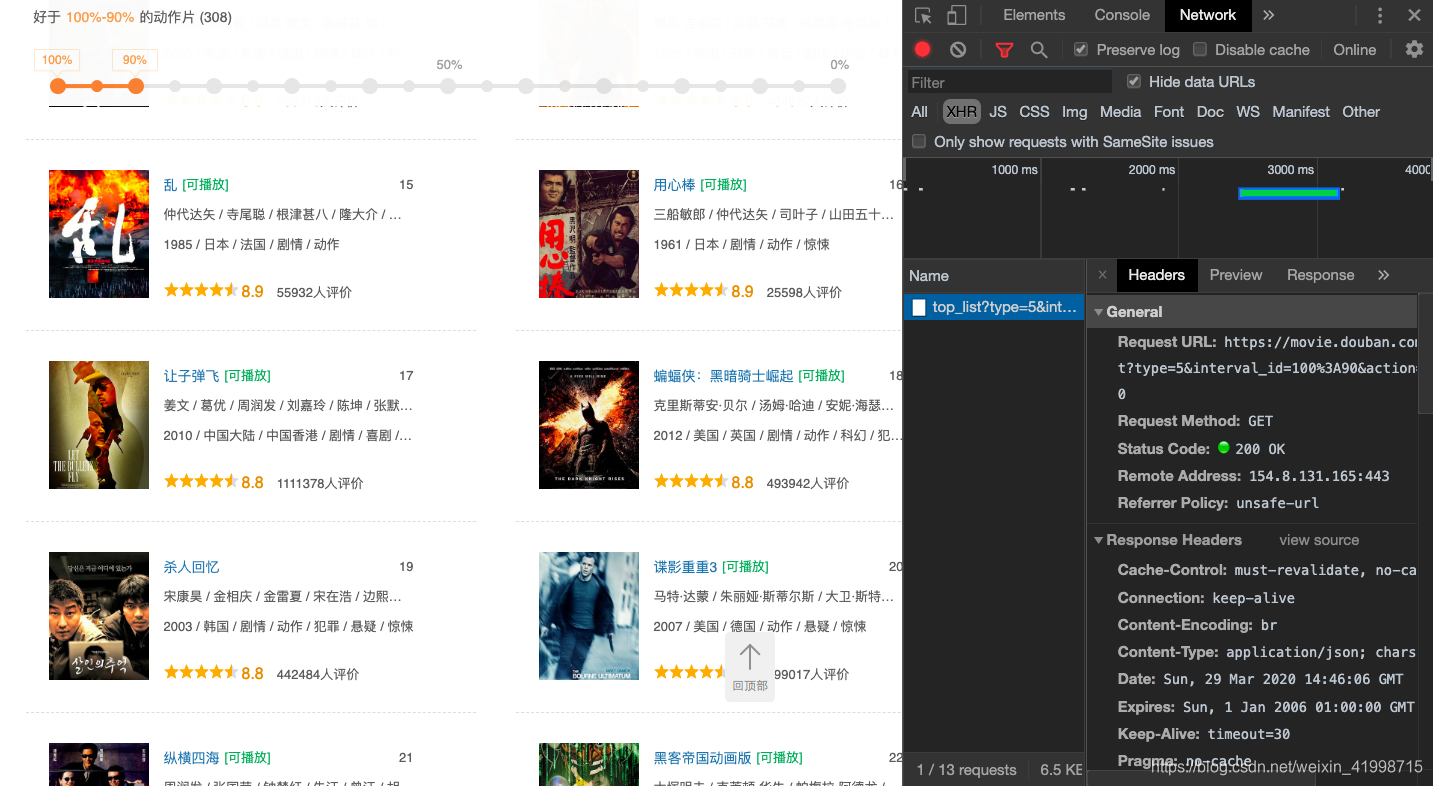This screenshot has width=1433, height=786.
Task: Close the DevTools panel
Action: pos(1414,15)
